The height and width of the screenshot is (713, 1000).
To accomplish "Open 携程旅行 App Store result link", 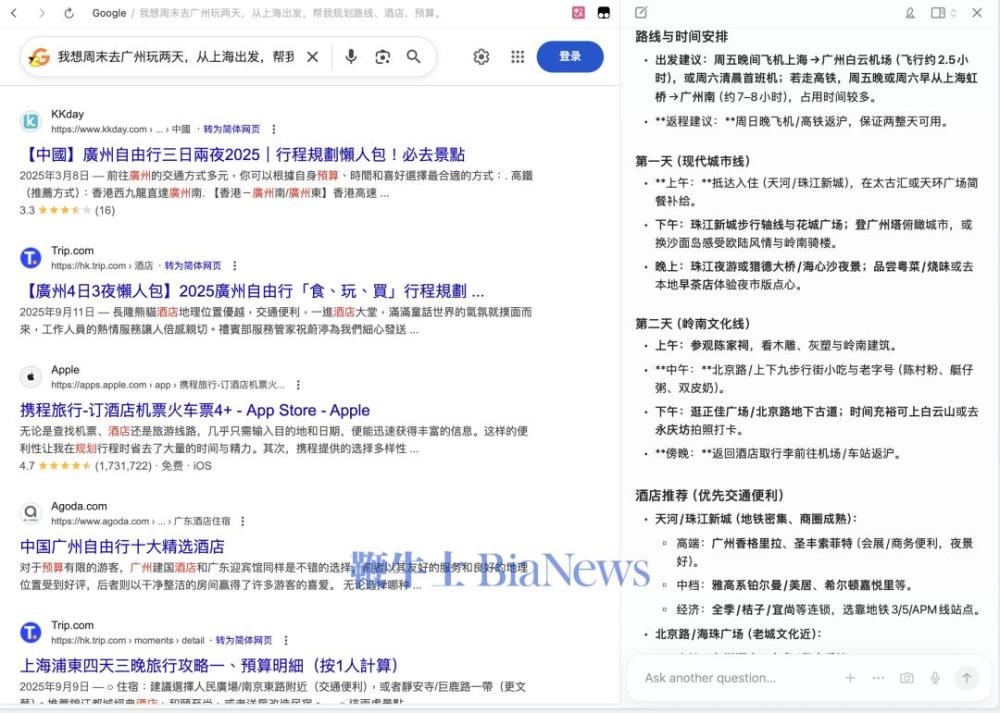I will pos(195,410).
